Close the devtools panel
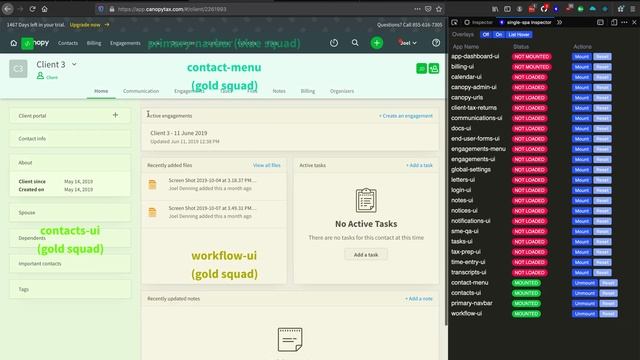 (634, 22)
